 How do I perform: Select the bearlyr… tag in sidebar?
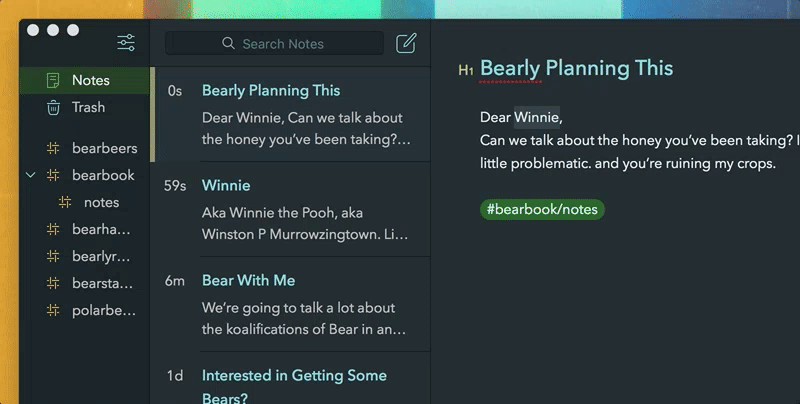[x=103, y=256]
